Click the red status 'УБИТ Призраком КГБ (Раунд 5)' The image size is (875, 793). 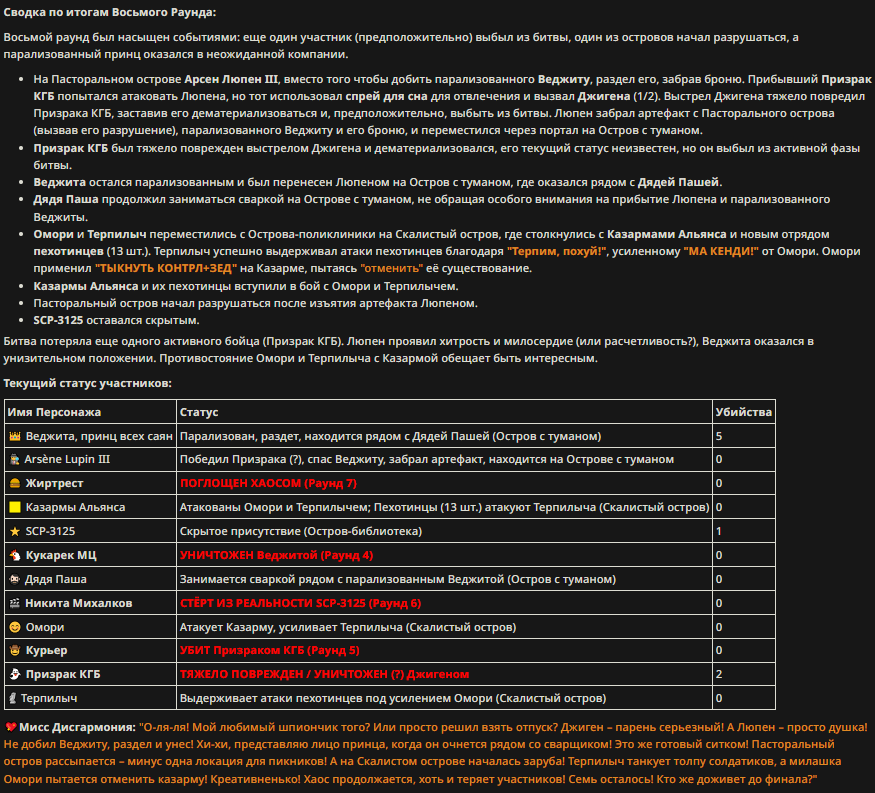(x=270, y=651)
